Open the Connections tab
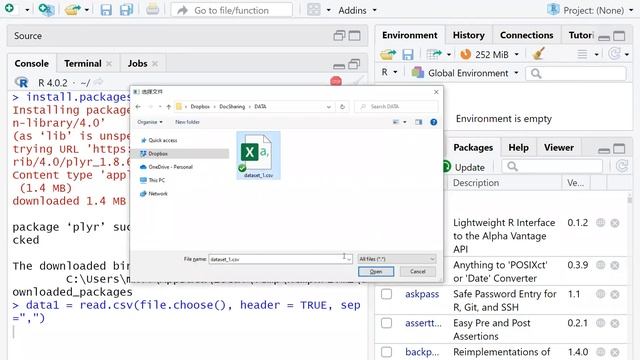The image size is (640, 360). click(527, 36)
